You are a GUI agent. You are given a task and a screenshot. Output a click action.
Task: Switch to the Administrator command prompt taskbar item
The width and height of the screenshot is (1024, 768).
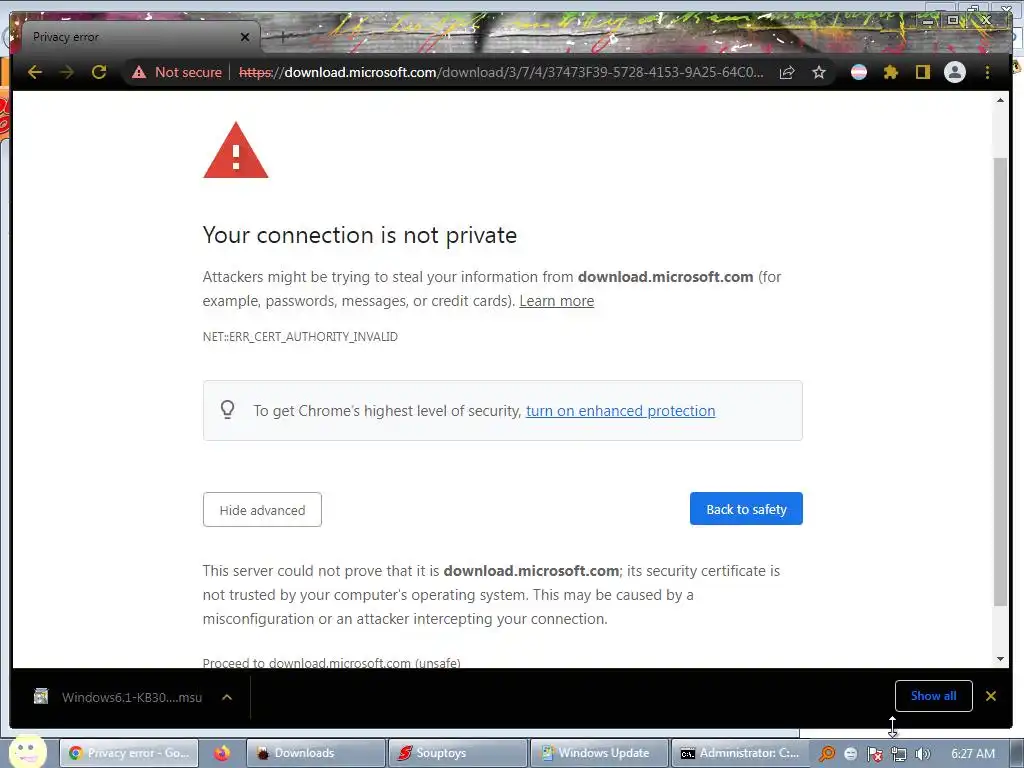tap(741, 753)
